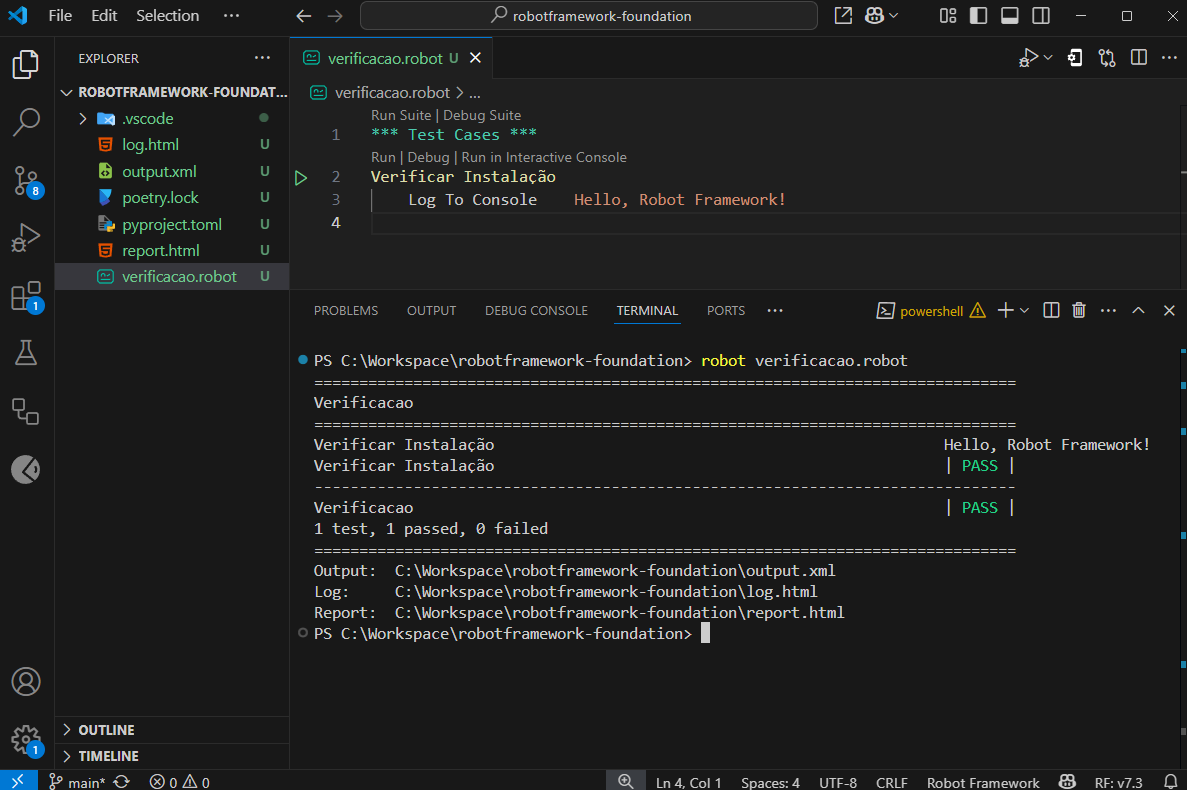Screen dimensions: 1187x790
Task: Open the Run and Debug view
Action: [x=26, y=239]
